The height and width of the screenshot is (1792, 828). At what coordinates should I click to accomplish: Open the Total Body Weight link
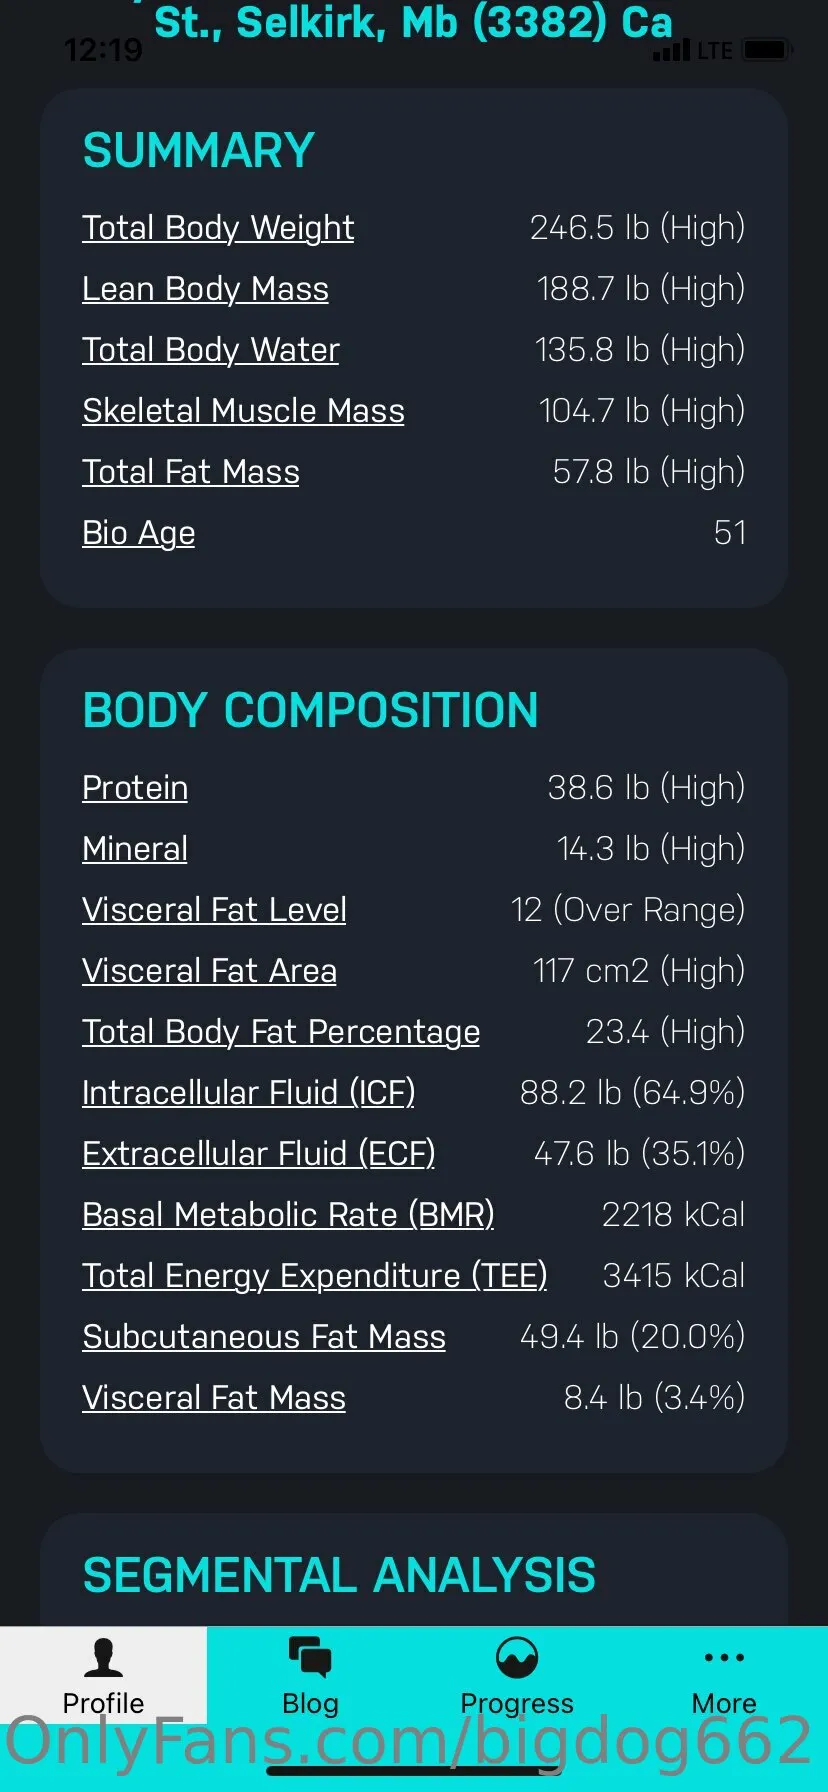(x=218, y=228)
